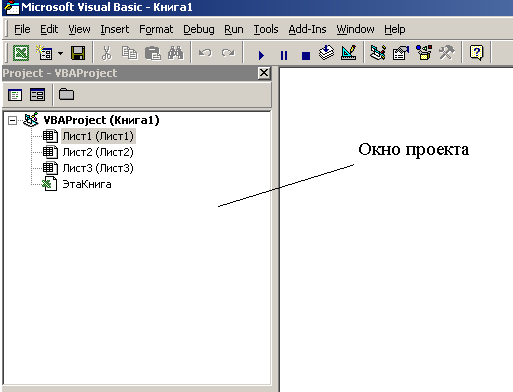
Task: Select Лист2 (Лист2) in the tree
Action: pyautogui.click(x=98, y=152)
